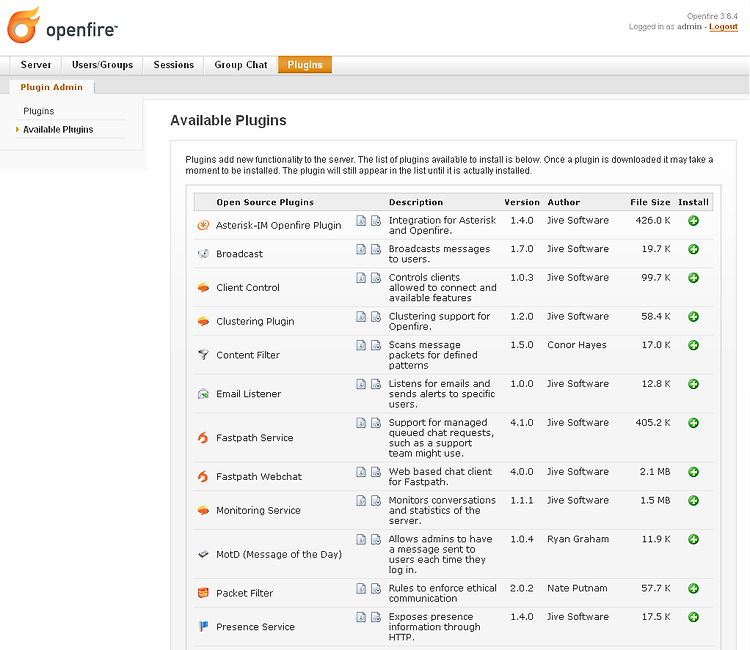Click the Email Listener plugin name
The width and height of the screenshot is (750, 650).
point(248,394)
